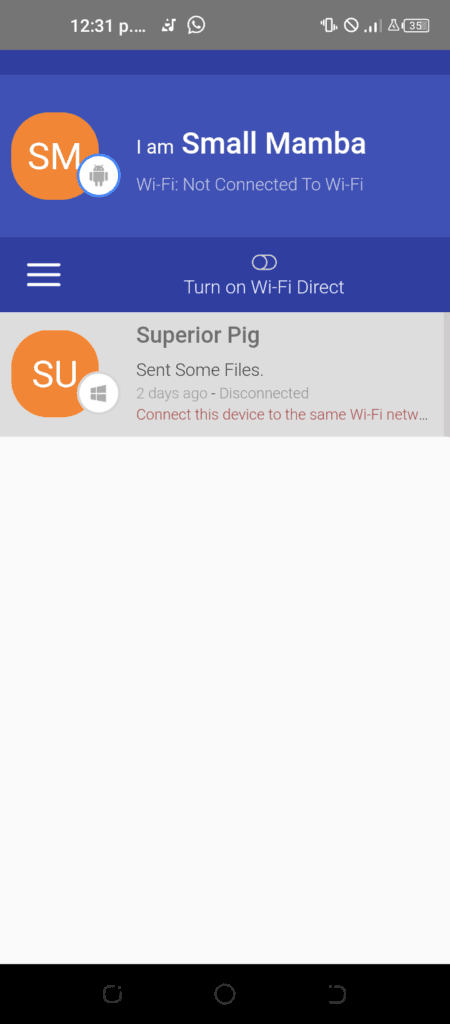Screen dimensions: 450x1024
Task: Select the Small Mamba device name
Action: click(x=274, y=144)
